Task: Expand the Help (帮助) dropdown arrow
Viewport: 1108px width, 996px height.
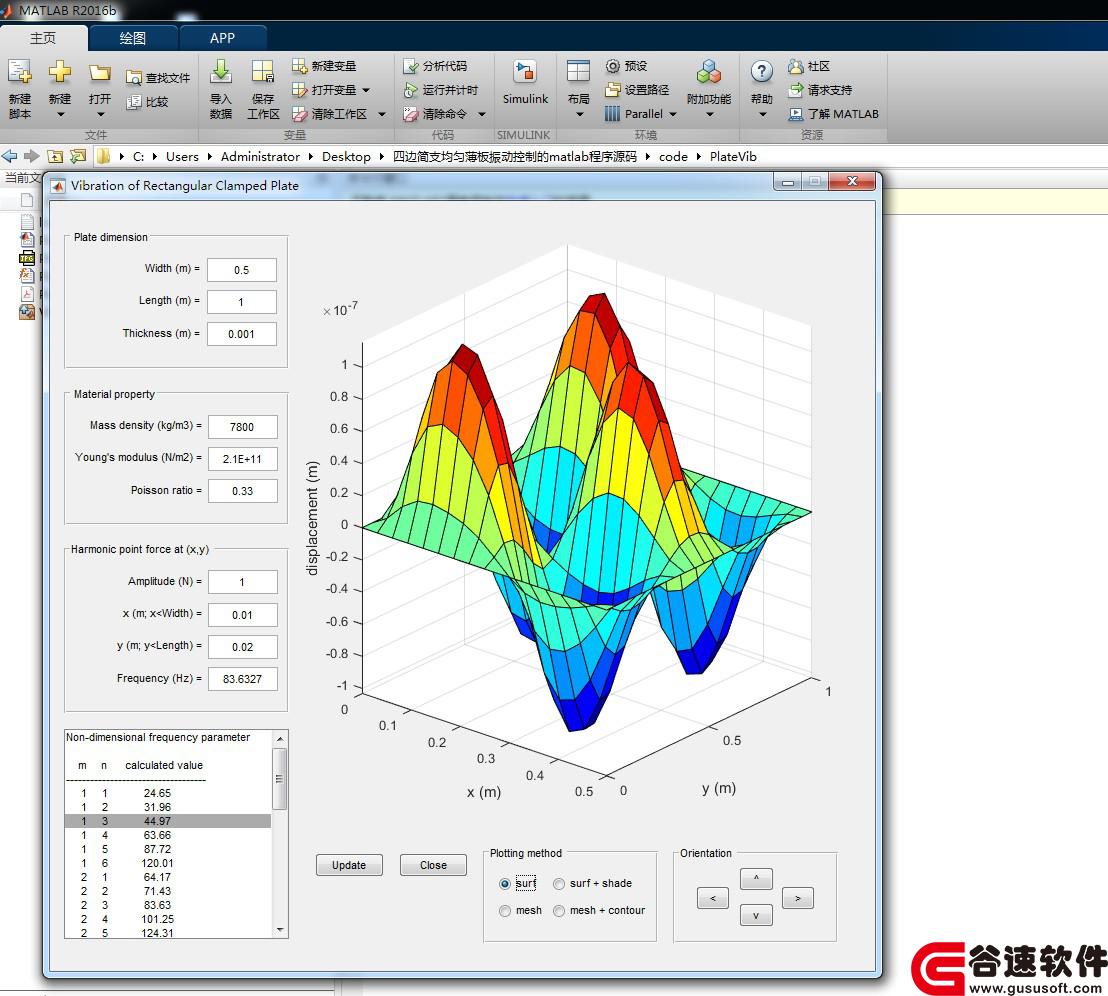Action: tap(762, 114)
